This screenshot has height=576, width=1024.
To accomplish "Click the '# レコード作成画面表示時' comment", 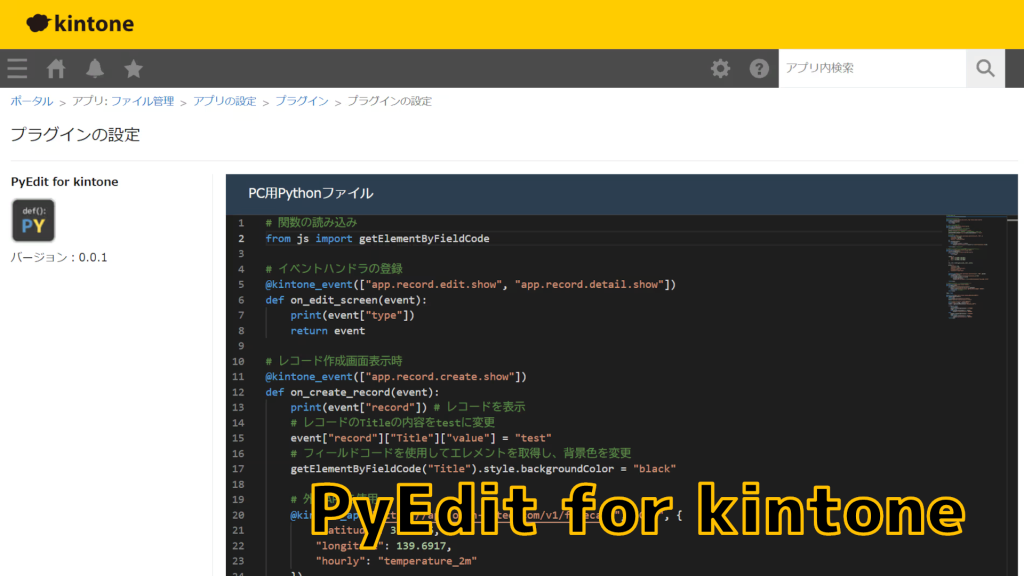I will (334, 360).
